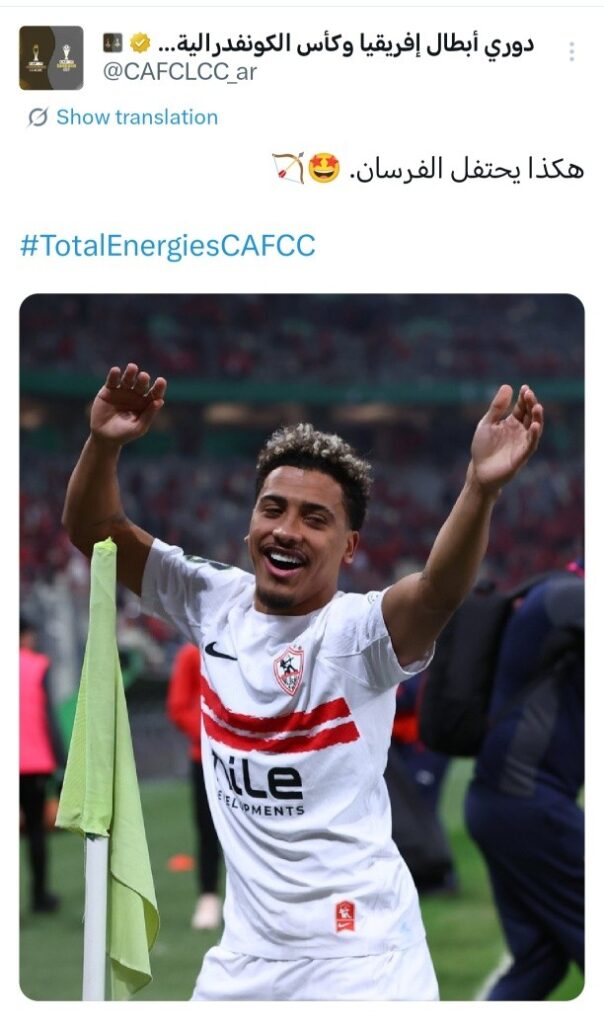Open the #TotalEnergiesCAFCC hashtag
Screen dimensions: 604x1024
pyautogui.click(x=168, y=246)
